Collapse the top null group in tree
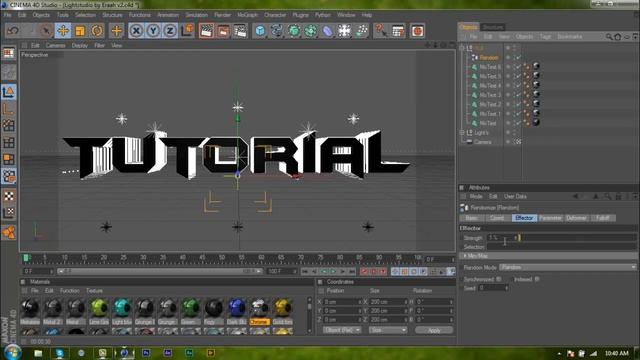The width and height of the screenshot is (640, 360). (462, 48)
